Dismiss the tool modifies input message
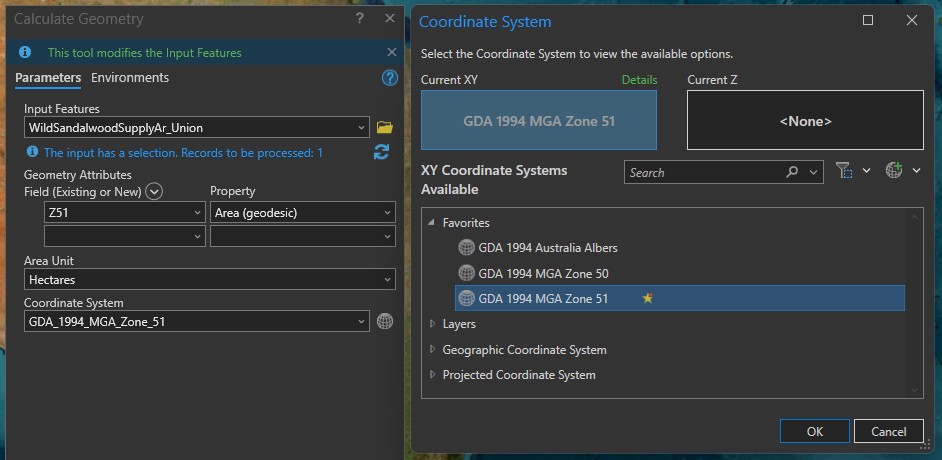 click(391, 52)
